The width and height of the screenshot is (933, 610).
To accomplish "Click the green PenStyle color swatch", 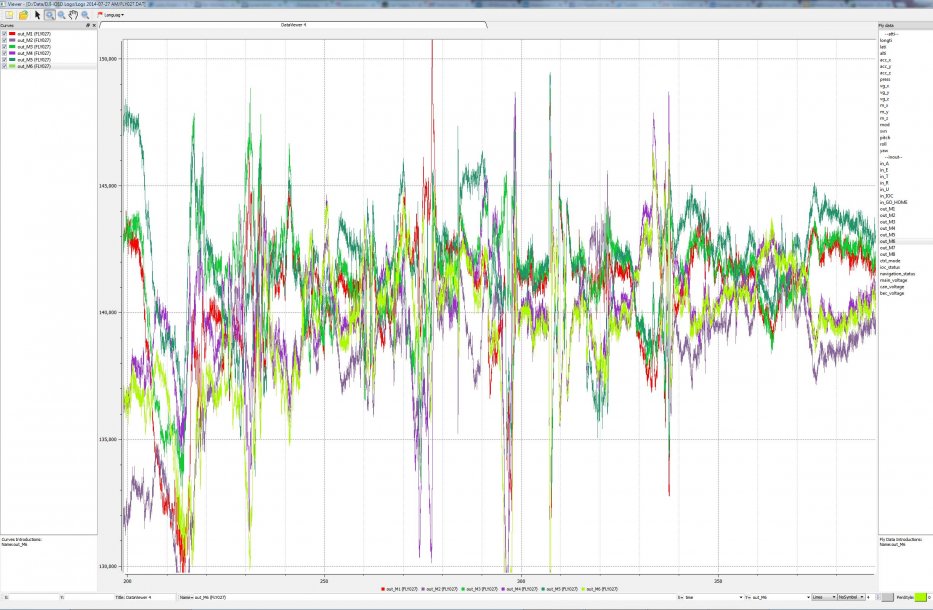I will coord(920,597).
